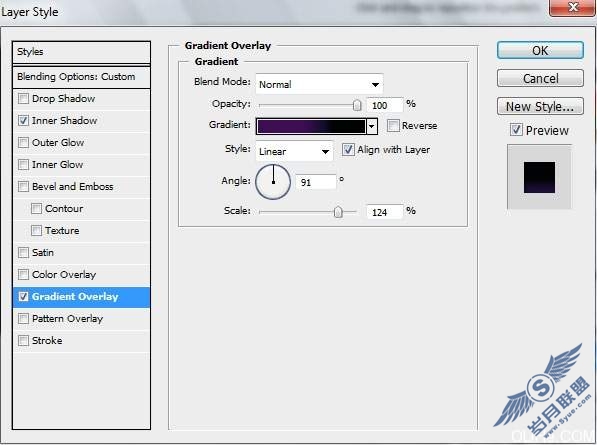The height and width of the screenshot is (445, 597).
Task: Click the Scale value field
Action: click(x=385, y=212)
